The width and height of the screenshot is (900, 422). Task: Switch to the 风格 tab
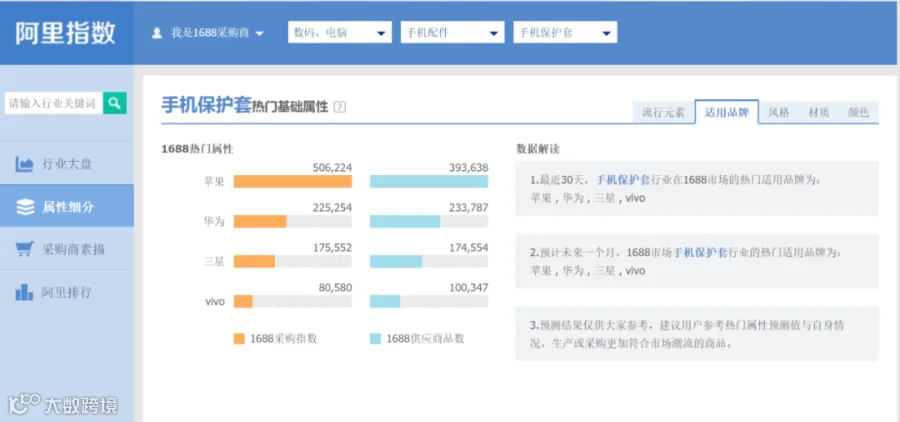point(779,113)
